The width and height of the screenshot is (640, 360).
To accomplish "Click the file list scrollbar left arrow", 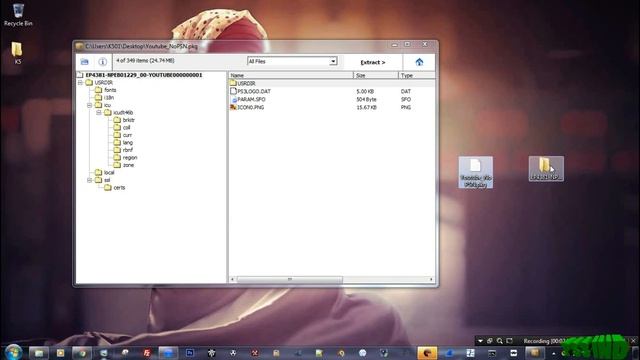I will tap(232, 280).
